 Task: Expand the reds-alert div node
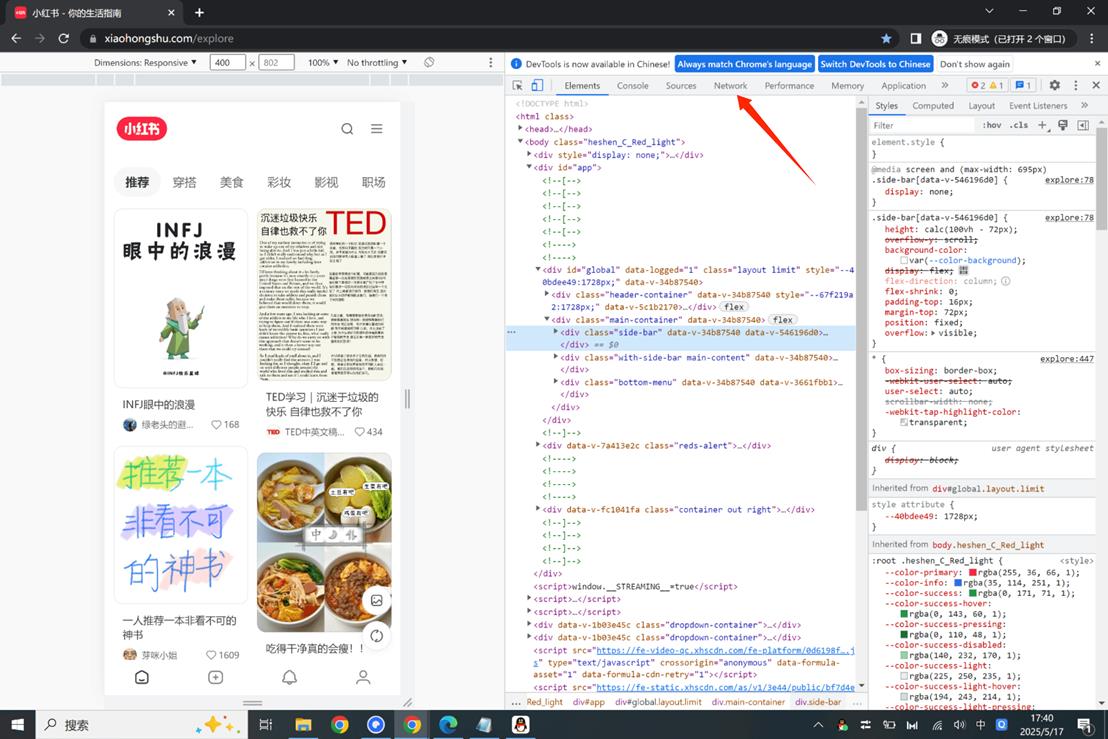[x=538, y=446]
